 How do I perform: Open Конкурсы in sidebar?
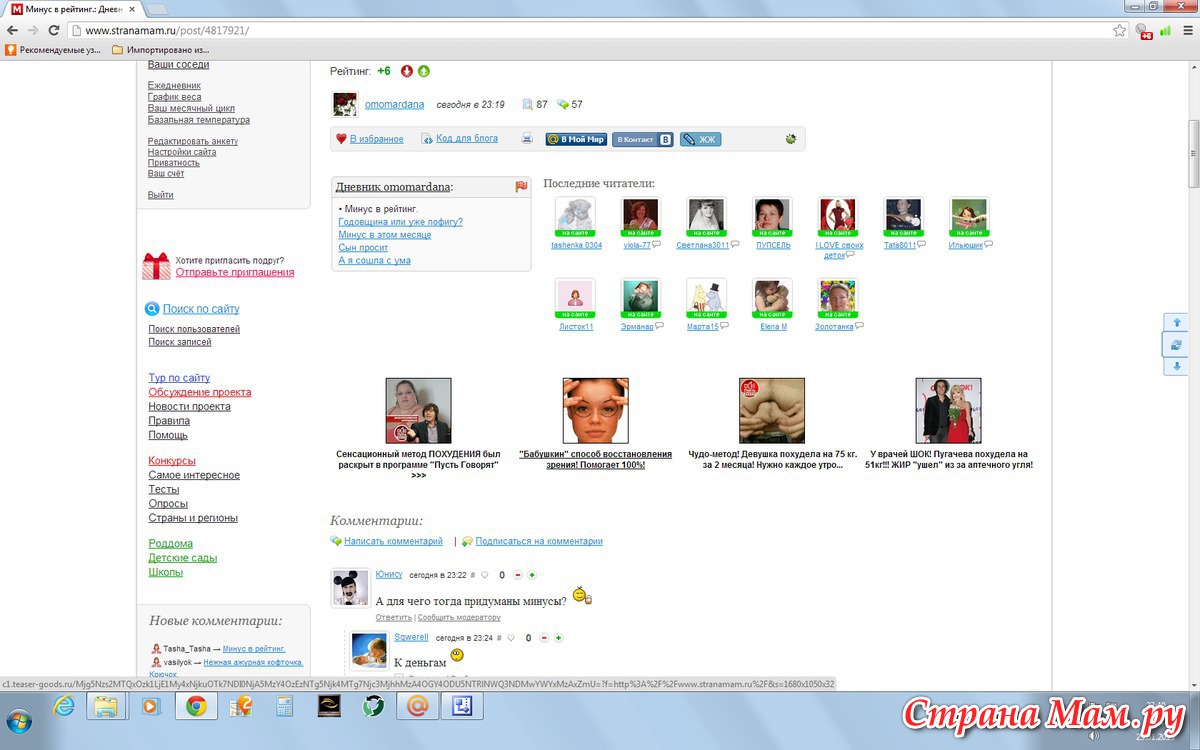click(172, 461)
